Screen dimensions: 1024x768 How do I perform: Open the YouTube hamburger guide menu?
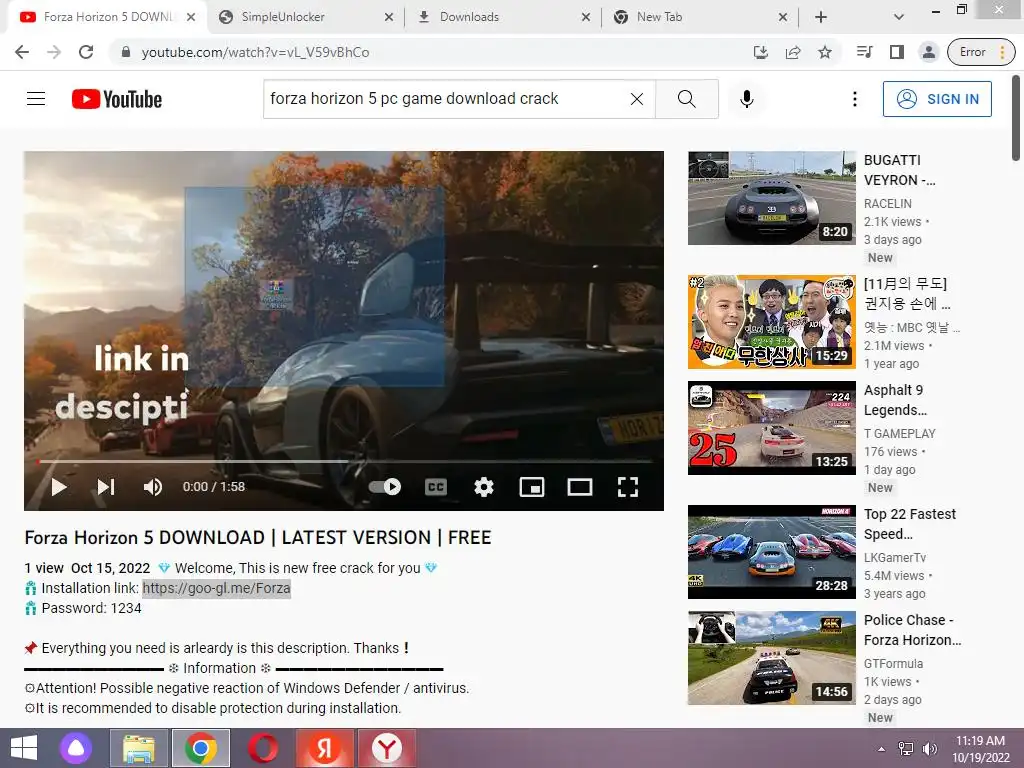(x=36, y=99)
